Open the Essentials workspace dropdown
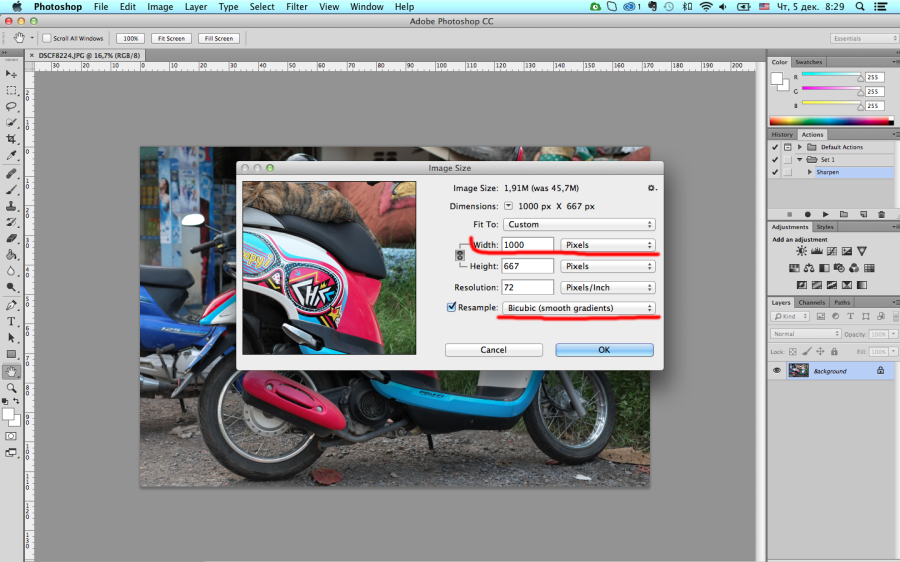900x562 pixels. 864,38
